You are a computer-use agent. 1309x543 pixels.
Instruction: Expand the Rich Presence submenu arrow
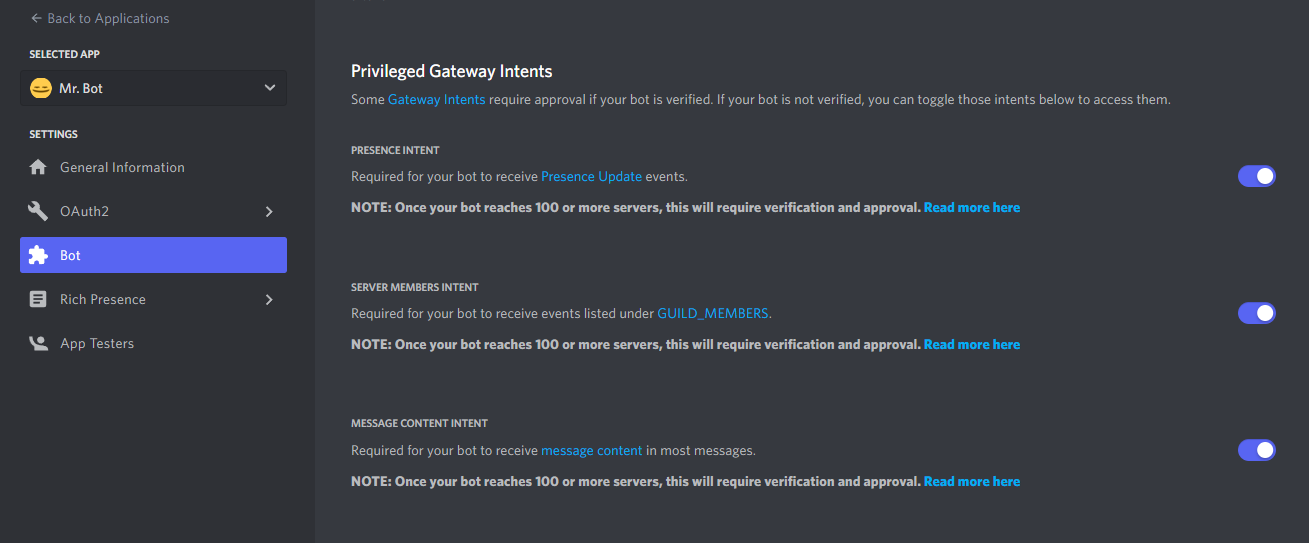tap(269, 299)
